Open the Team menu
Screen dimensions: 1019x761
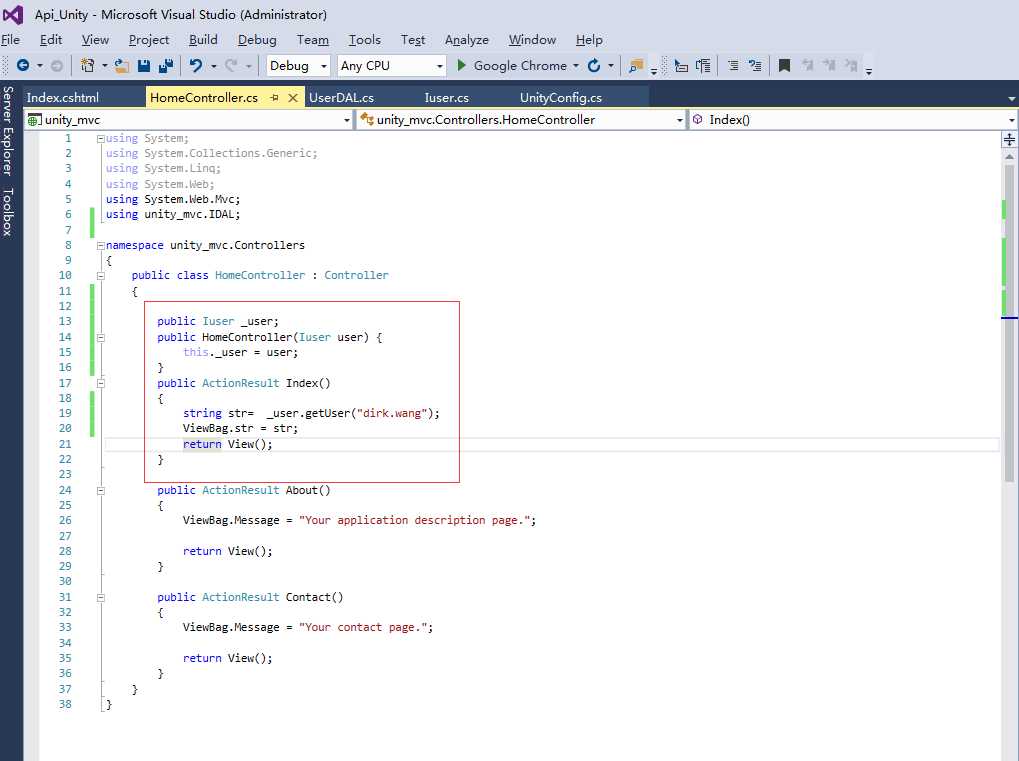pos(313,40)
